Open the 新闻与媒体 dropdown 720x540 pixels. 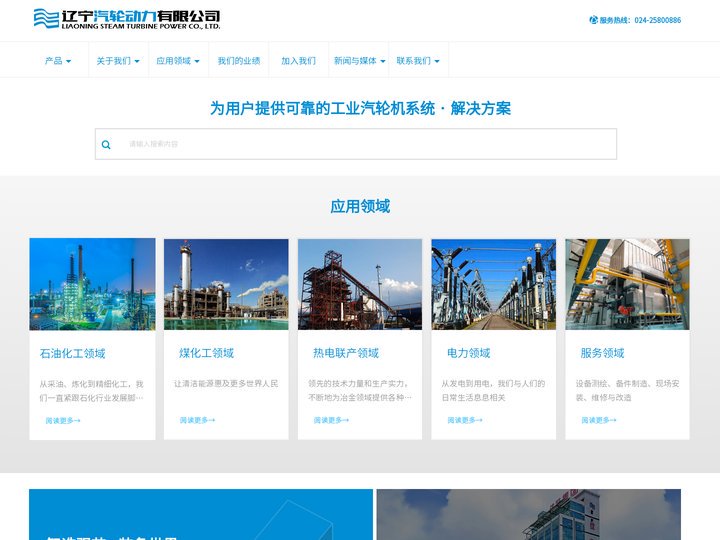click(x=360, y=61)
